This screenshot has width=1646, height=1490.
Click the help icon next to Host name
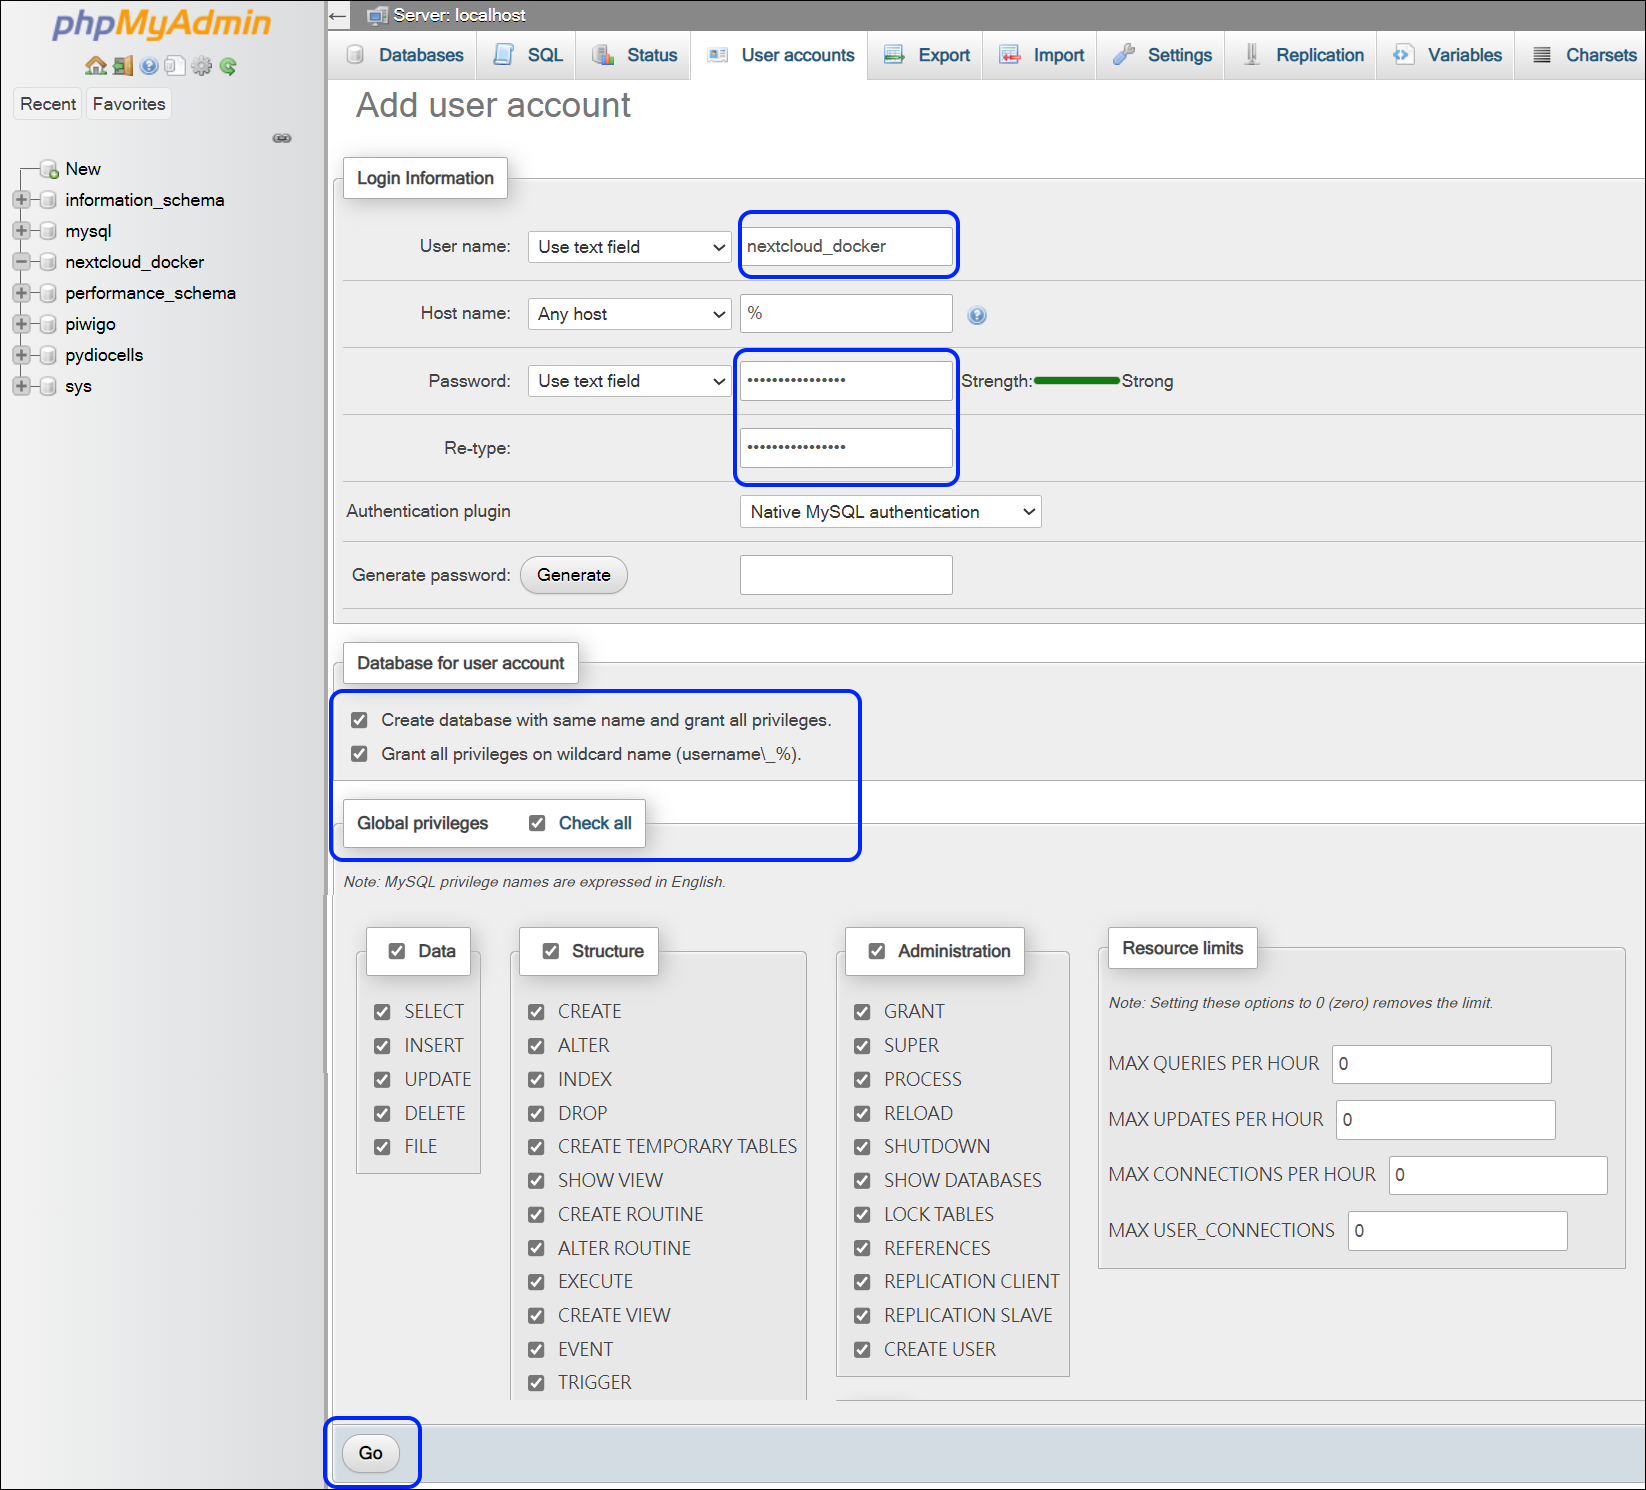pos(977,315)
